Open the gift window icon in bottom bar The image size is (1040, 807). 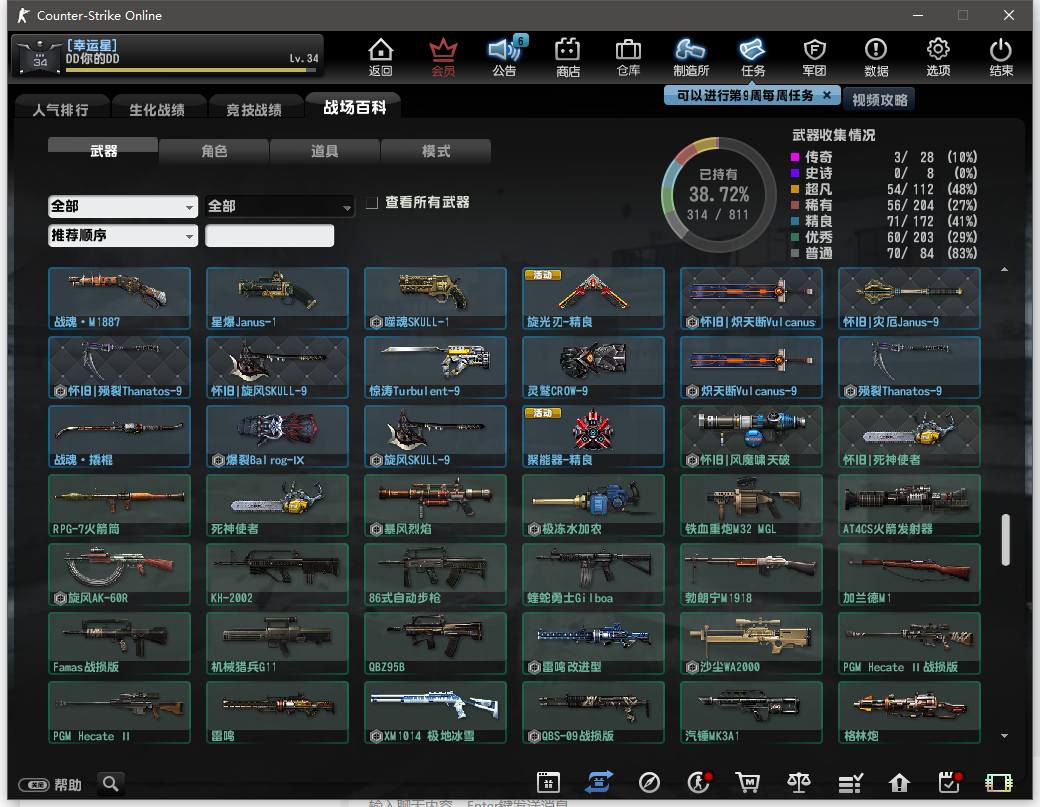click(549, 783)
